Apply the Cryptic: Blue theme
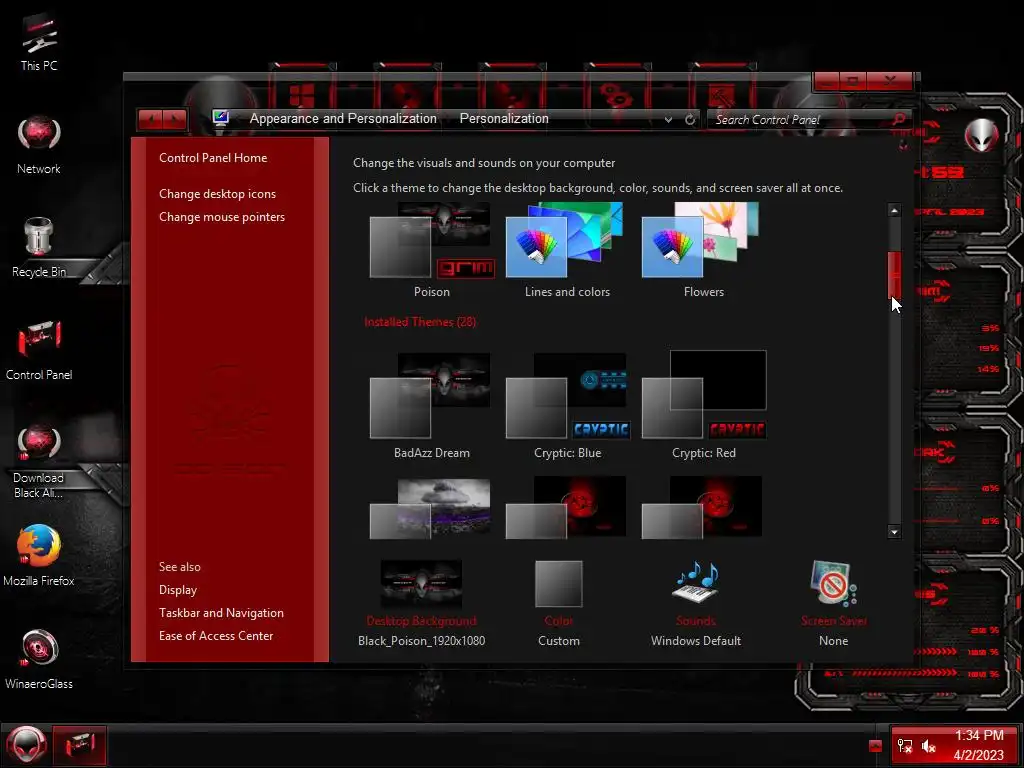This screenshot has width=1024, height=768. pyautogui.click(x=567, y=406)
